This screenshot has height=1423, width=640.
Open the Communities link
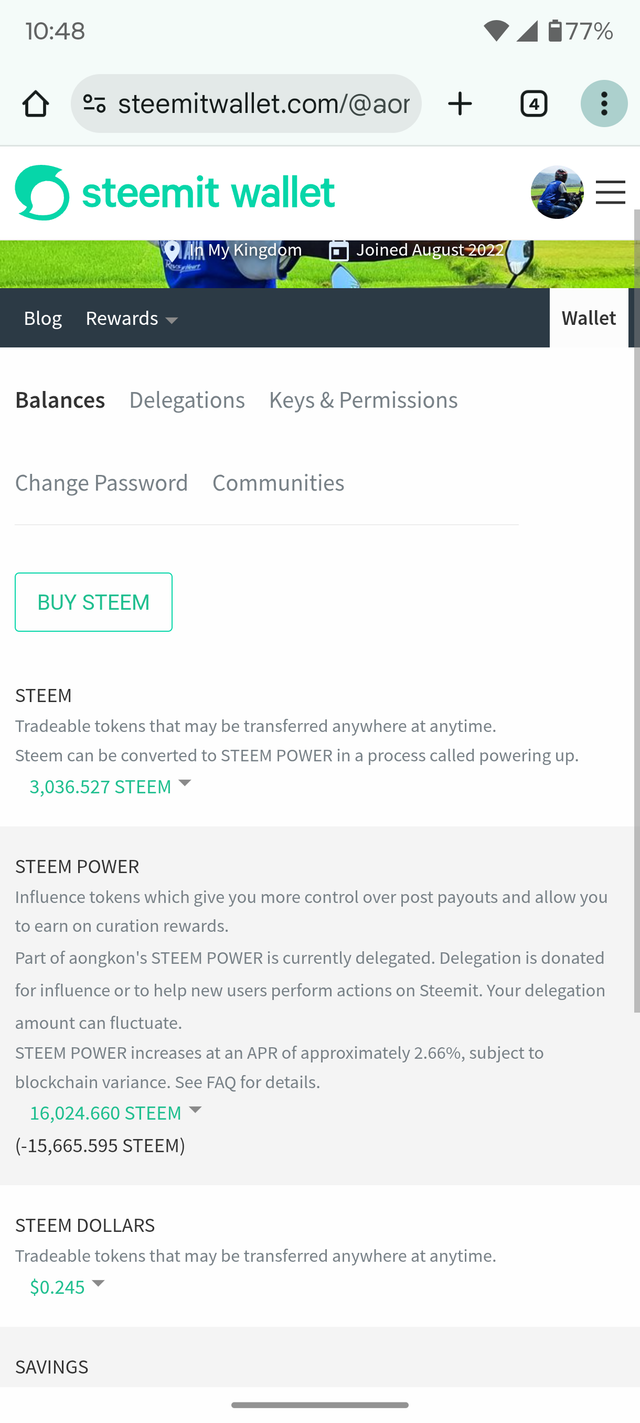click(278, 484)
